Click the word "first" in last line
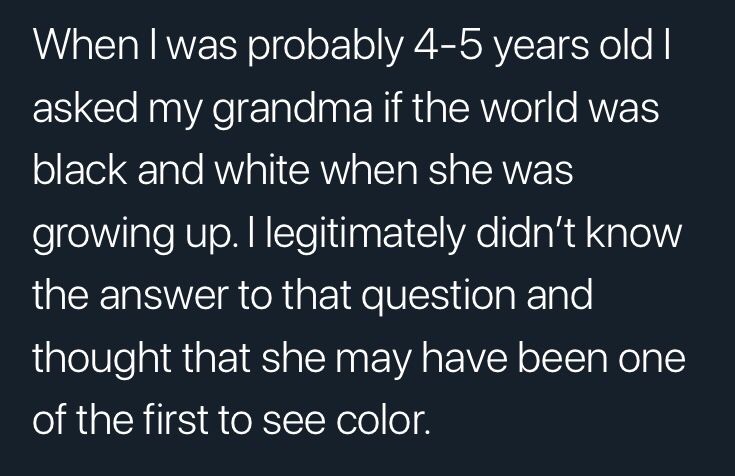 tap(175, 419)
